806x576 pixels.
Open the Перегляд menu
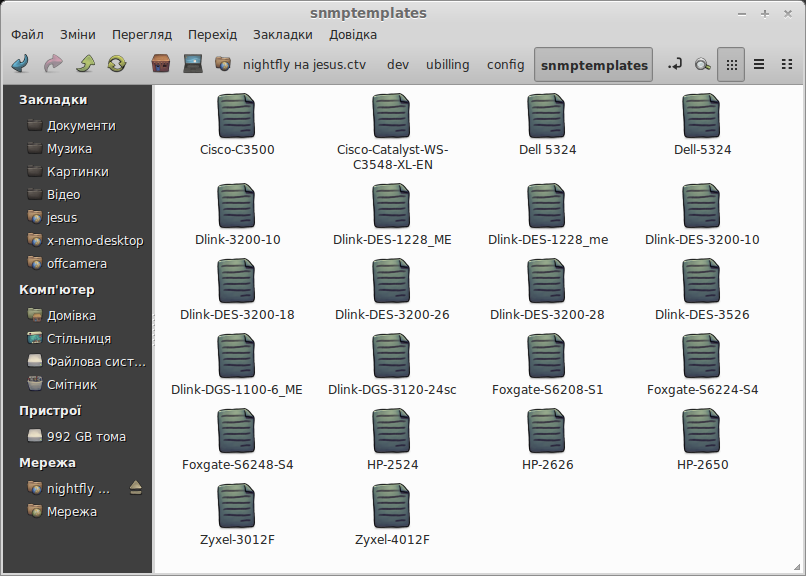coord(142,34)
